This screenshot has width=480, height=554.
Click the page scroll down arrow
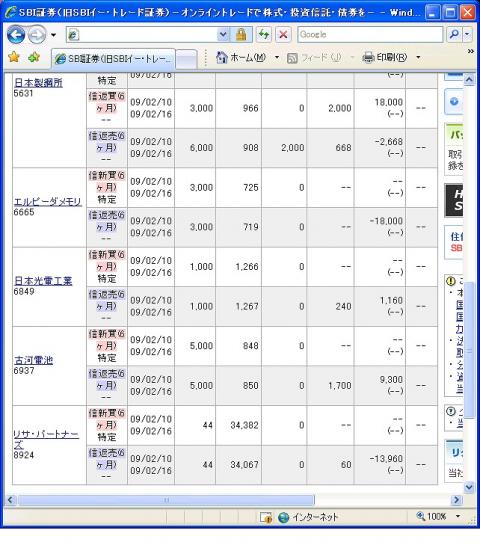coord(469,487)
